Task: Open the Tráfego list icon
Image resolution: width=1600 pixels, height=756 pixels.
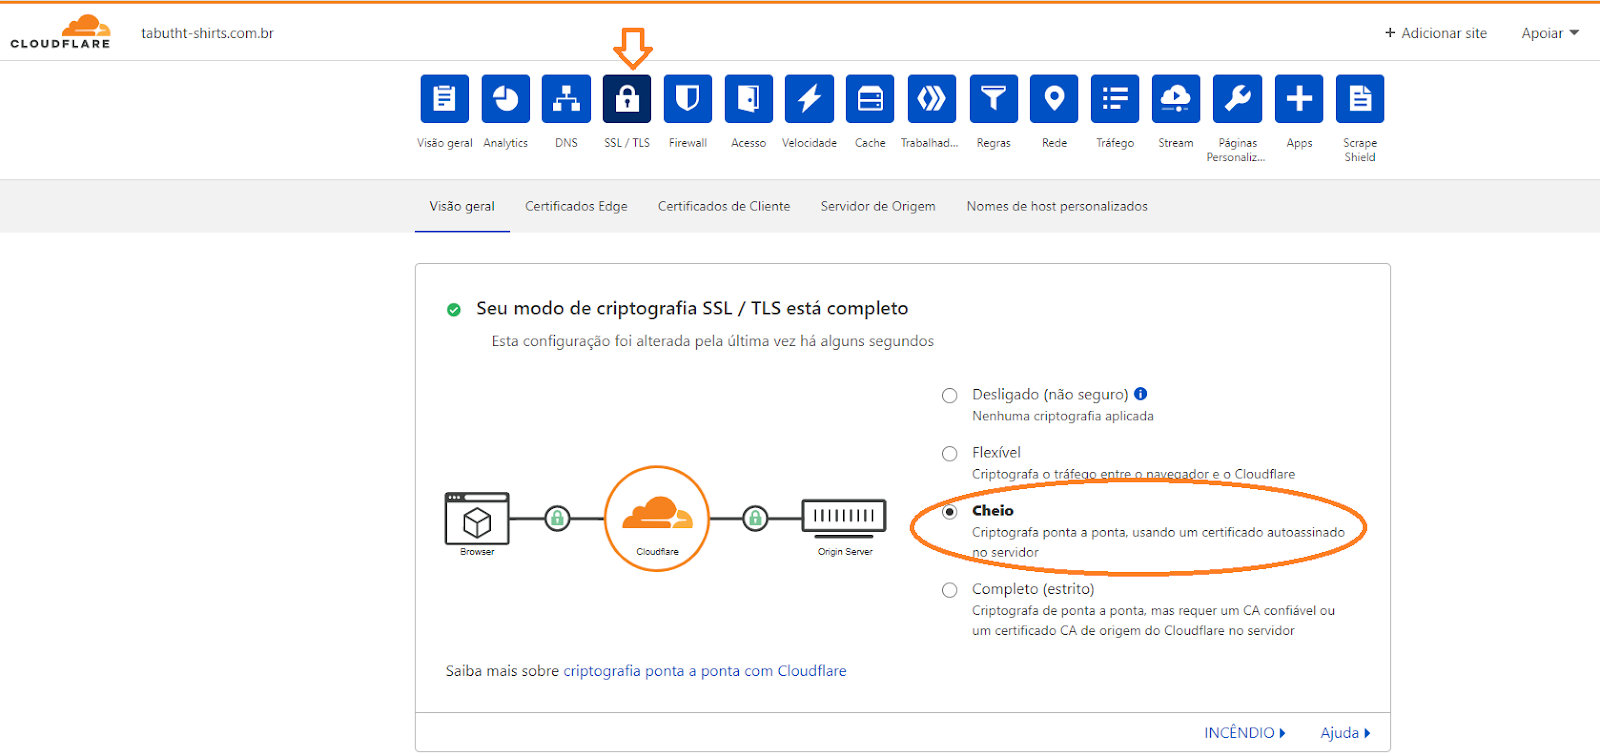Action: pos(1115,99)
